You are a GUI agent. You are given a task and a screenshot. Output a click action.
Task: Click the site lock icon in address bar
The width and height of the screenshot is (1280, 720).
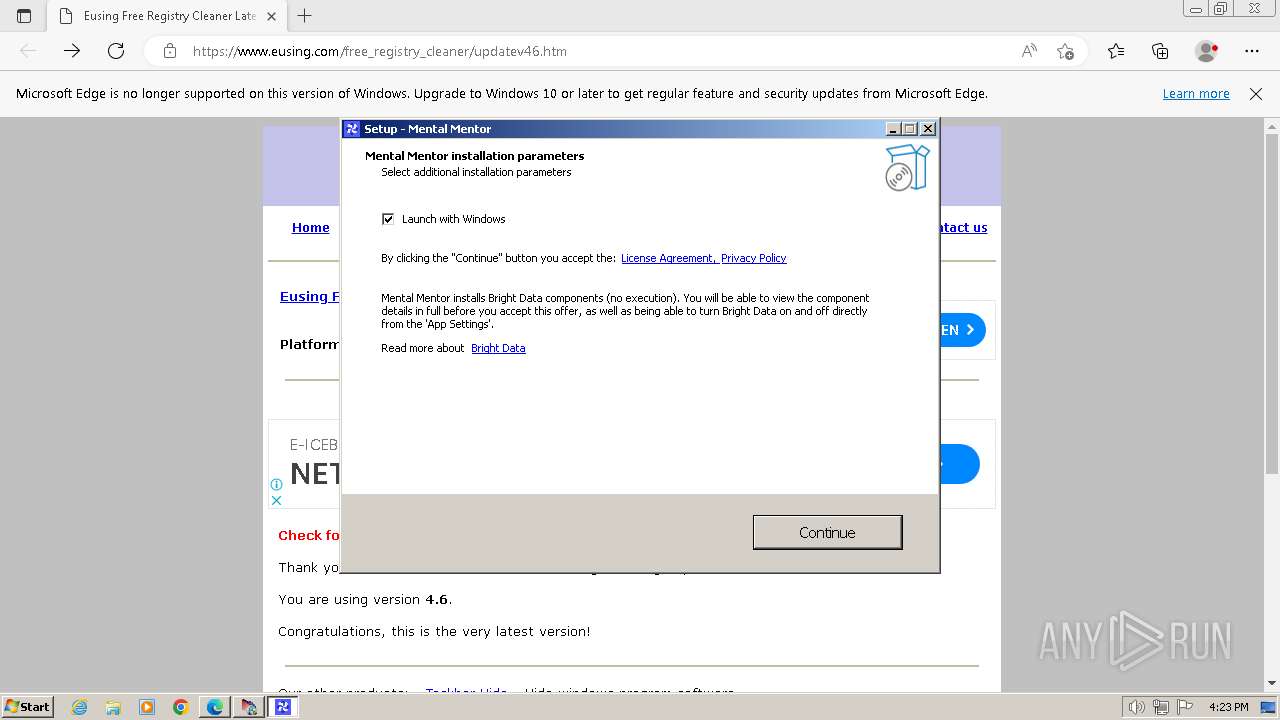click(170, 51)
